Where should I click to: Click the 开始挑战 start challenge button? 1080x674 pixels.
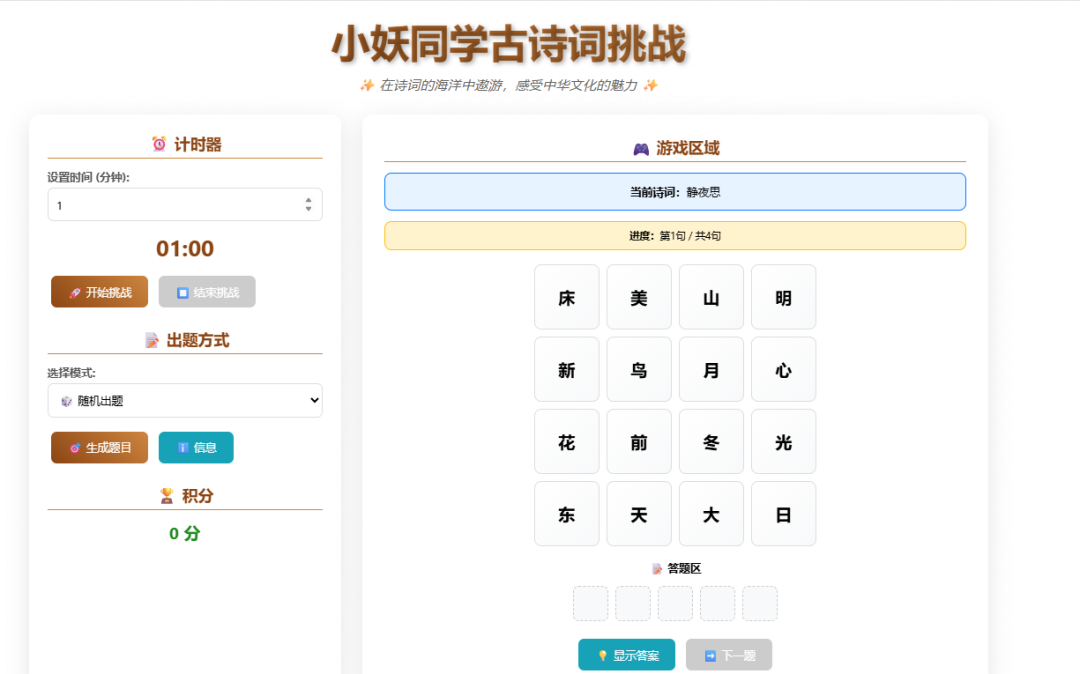tap(99, 292)
